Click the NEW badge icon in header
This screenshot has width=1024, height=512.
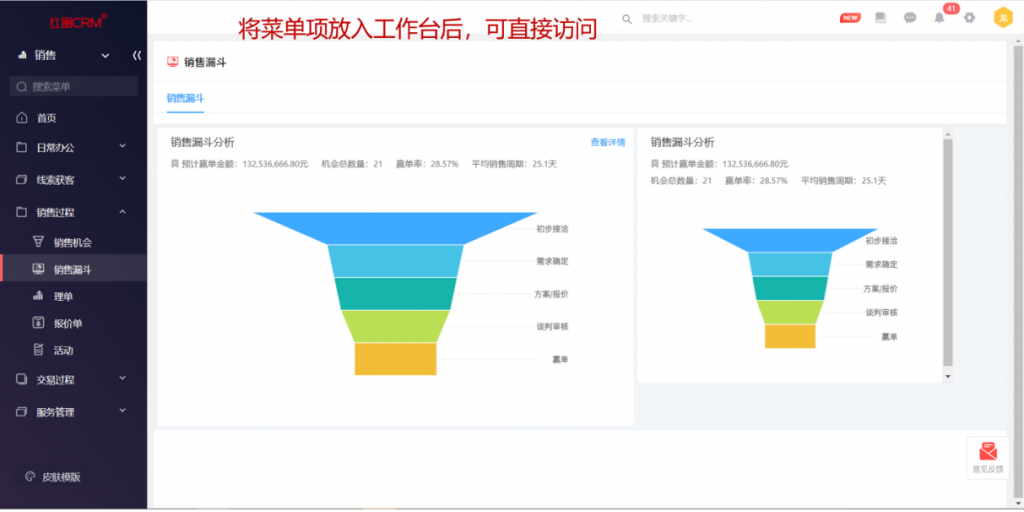(x=850, y=18)
